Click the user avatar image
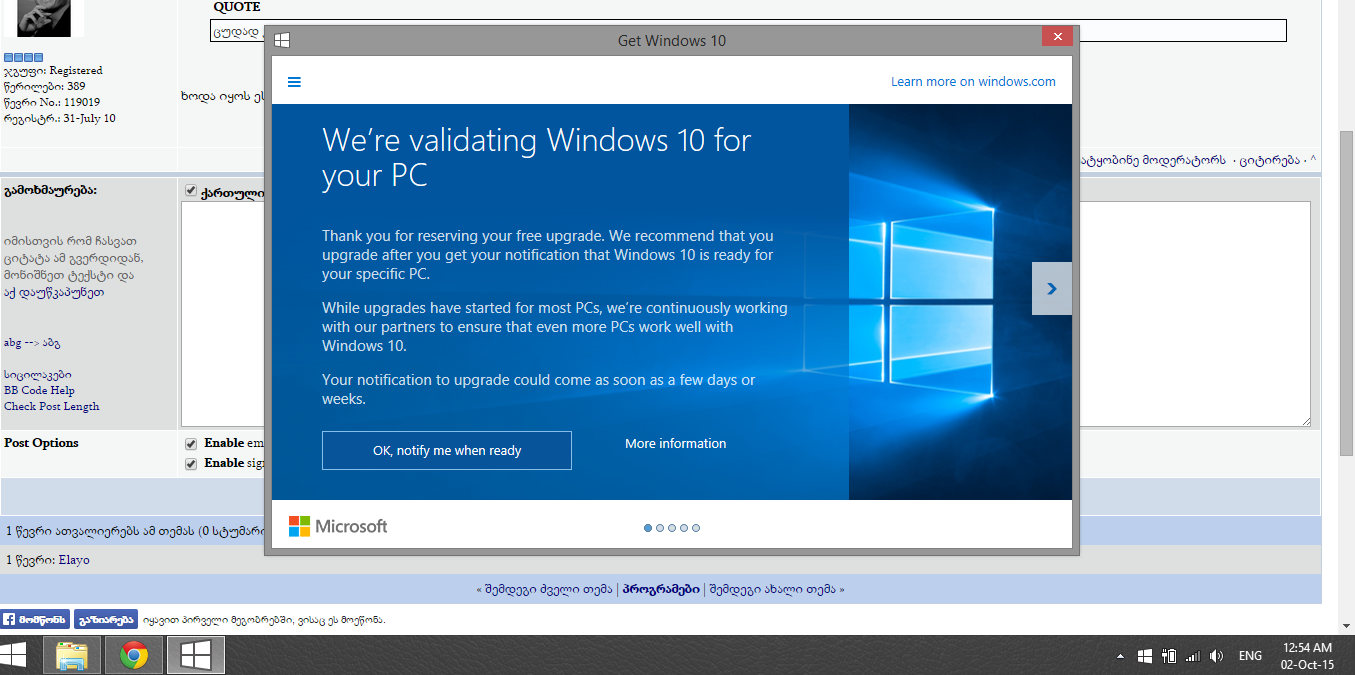 pyautogui.click(x=45, y=17)
